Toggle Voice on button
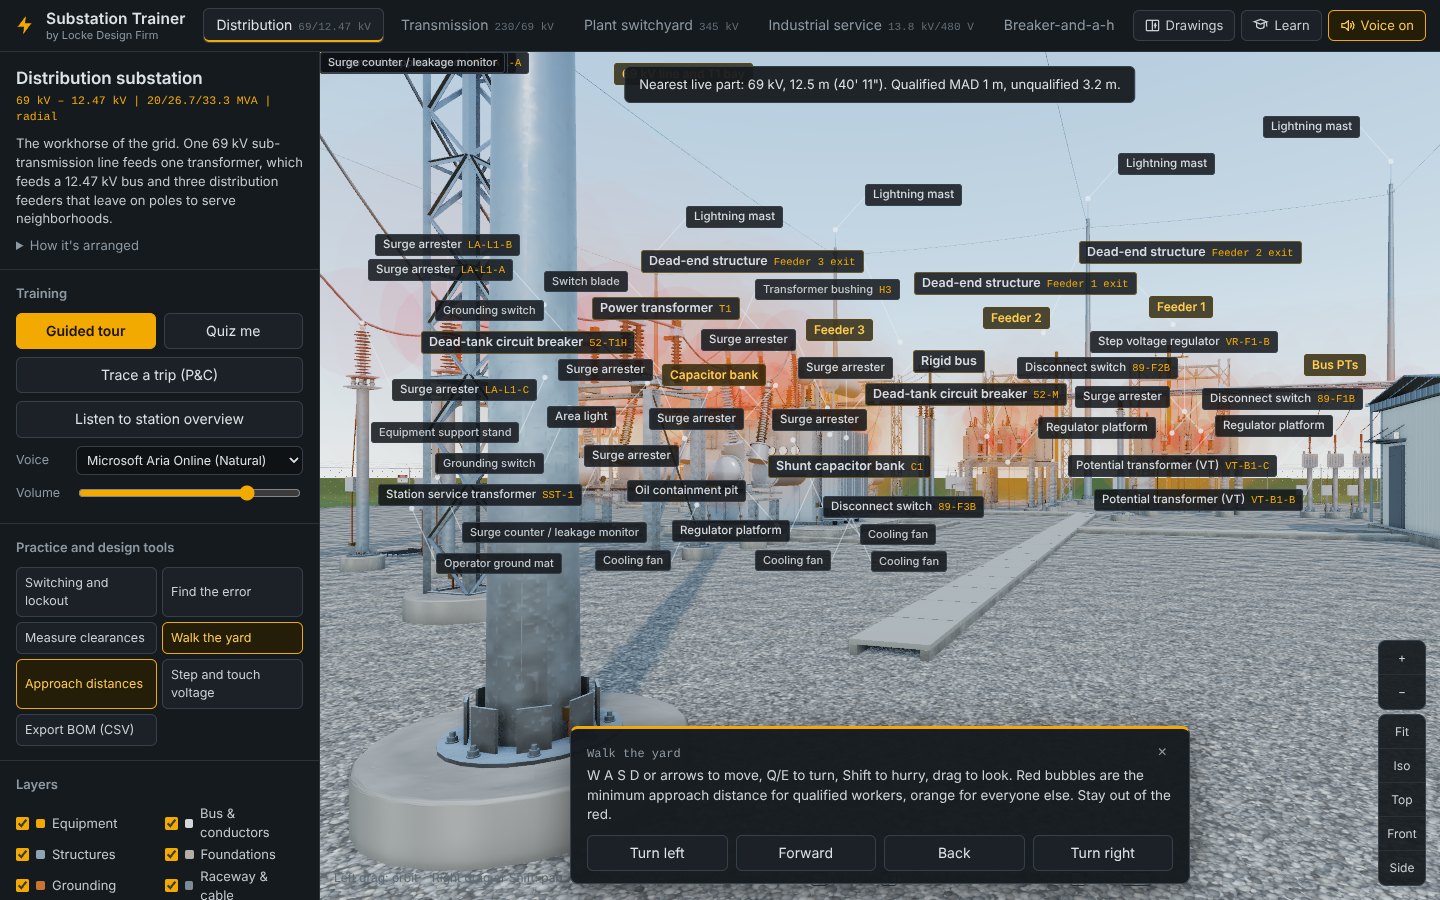This screenshot has width=1440, height=900. tap(1376, 25)
